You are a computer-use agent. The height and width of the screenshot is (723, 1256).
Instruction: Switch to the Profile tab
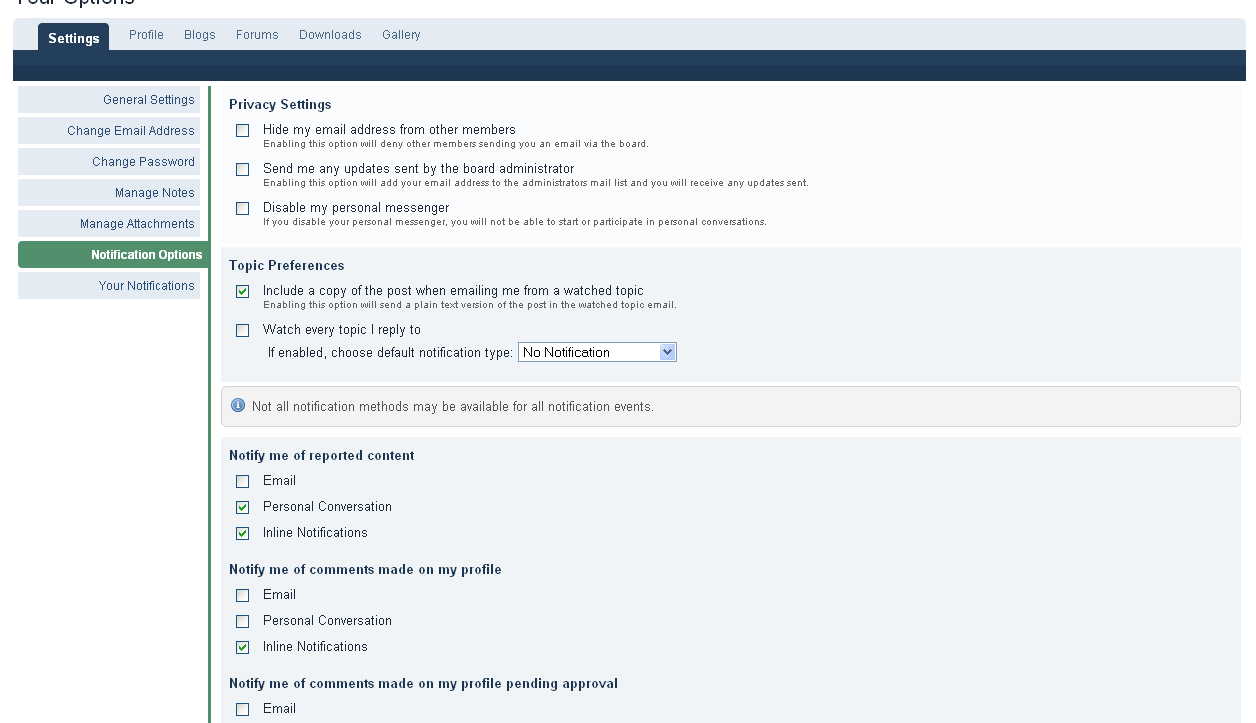click(x=146, y=35)
